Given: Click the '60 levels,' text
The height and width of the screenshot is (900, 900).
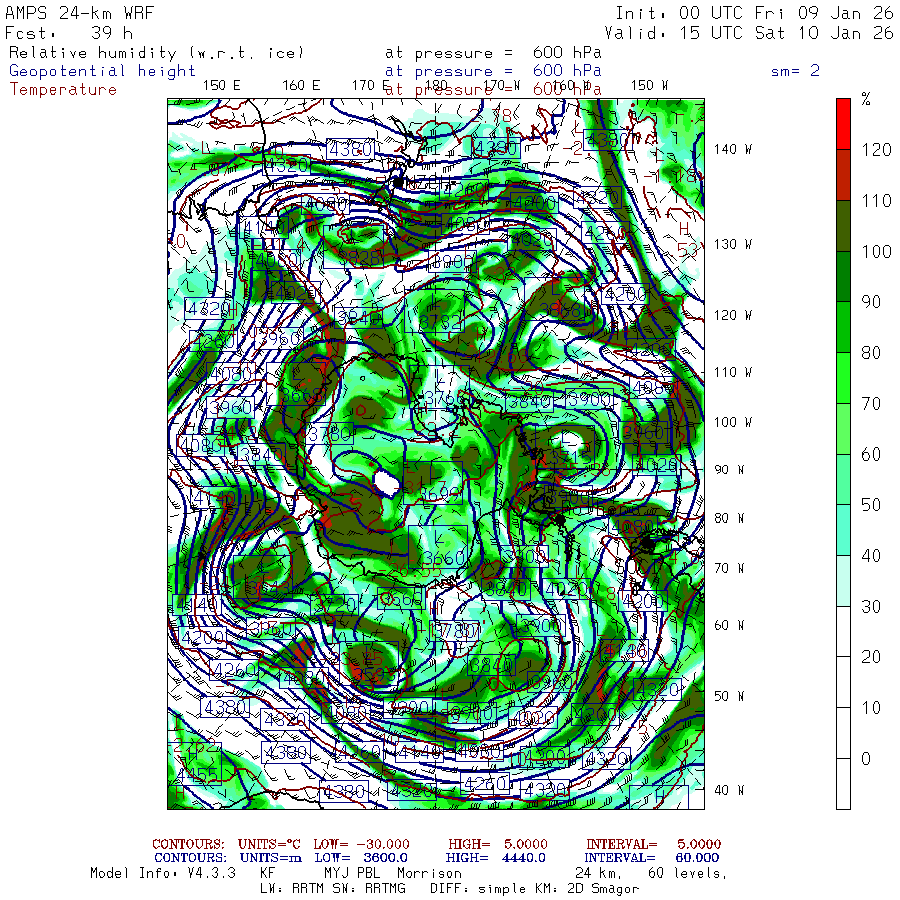Looking at the screenshot, I should pos(688,873).
